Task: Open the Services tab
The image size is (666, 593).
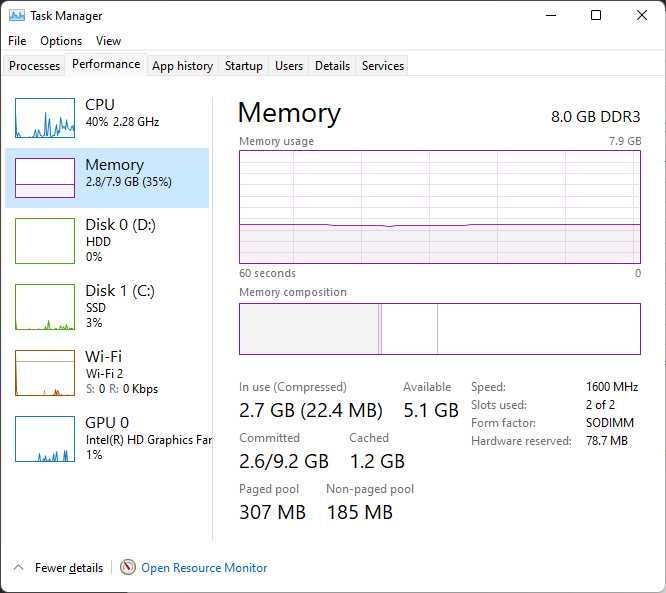Action: point(383,66)
